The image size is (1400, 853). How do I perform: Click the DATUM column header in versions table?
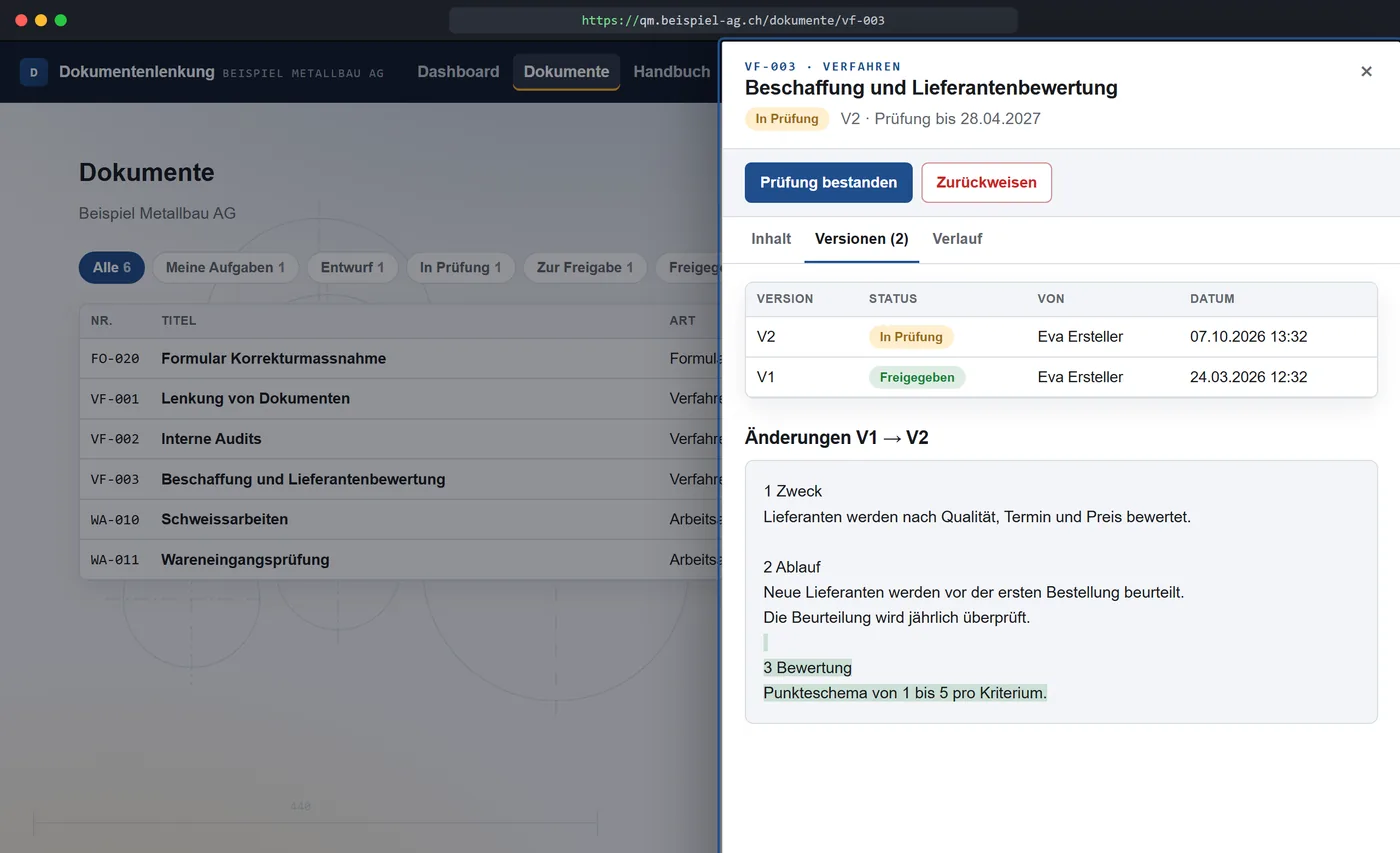click(1212, 299)
